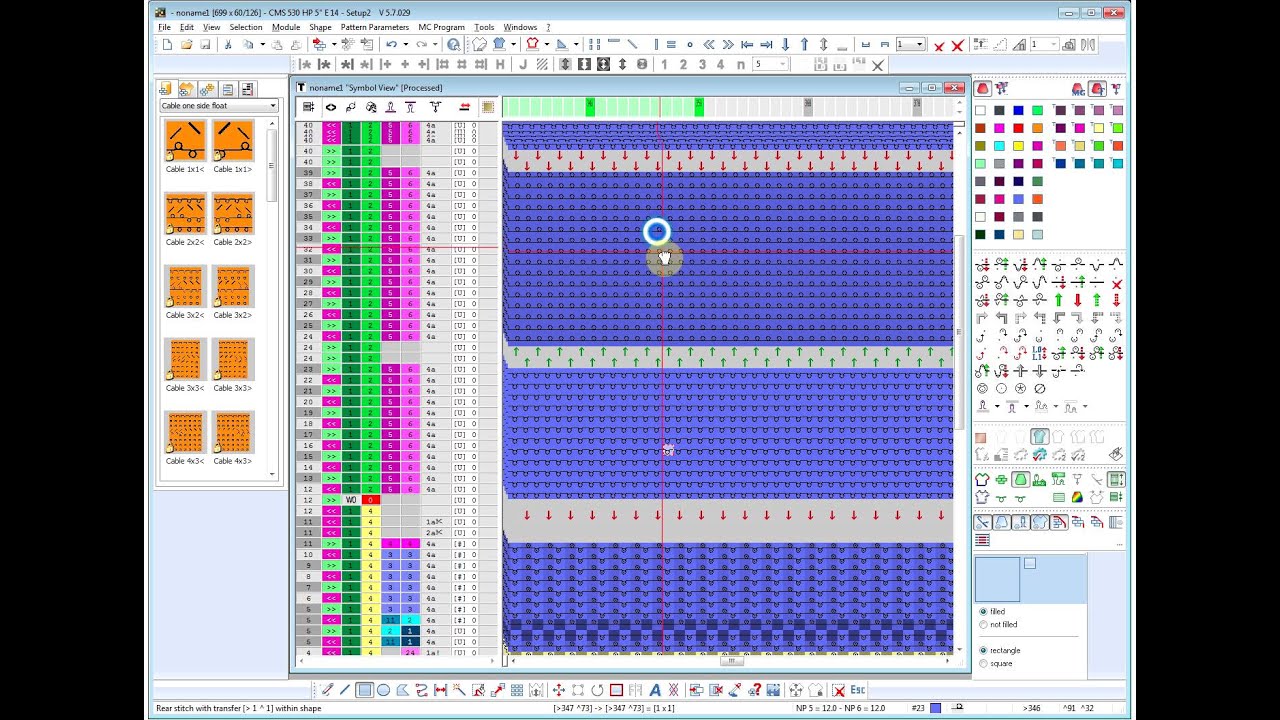Select the Ellipse draw tool

point(383,690)
